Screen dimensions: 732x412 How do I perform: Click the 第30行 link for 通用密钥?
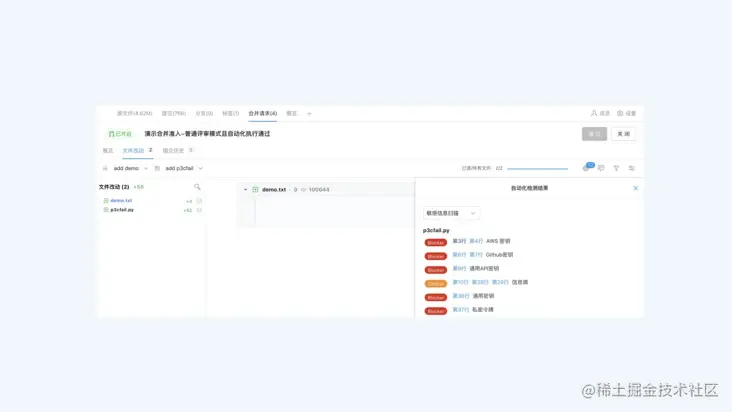point(461,296)
